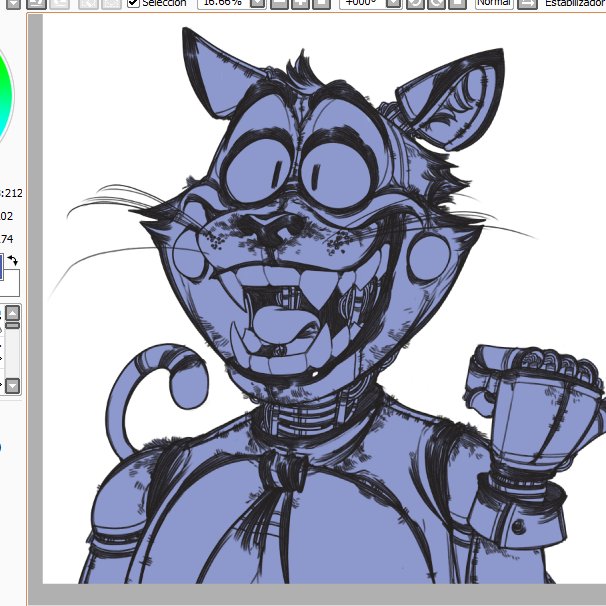The height and width of the screenshot is (606, 606).
Task: Zoom in with the plus button
Action: [300, 3]
